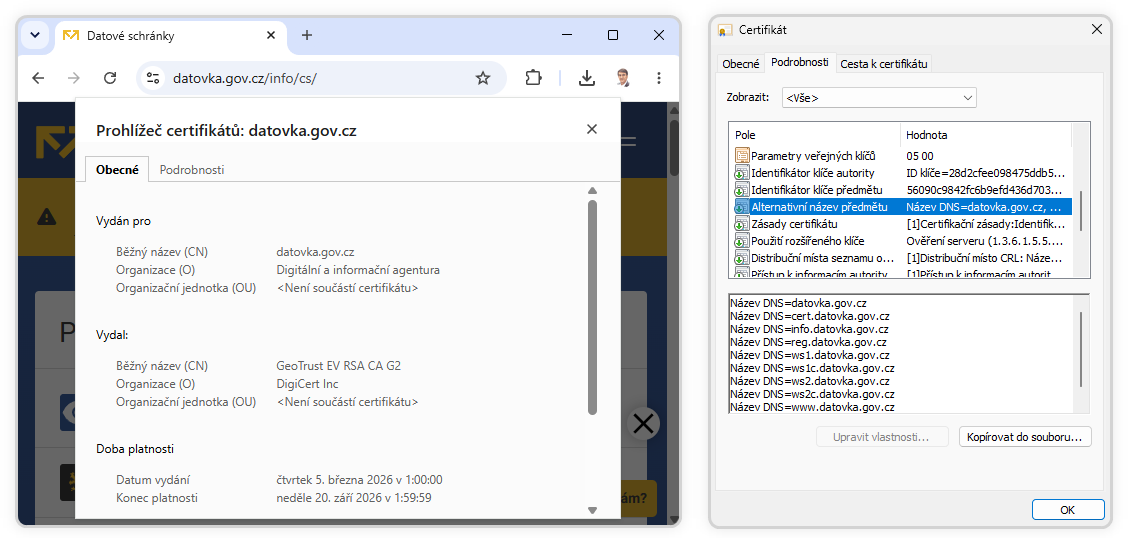Click the Název DNS=ws1c.datovka.gov.cz line
Screen dimensions: 1128x538
coord(812,368)
